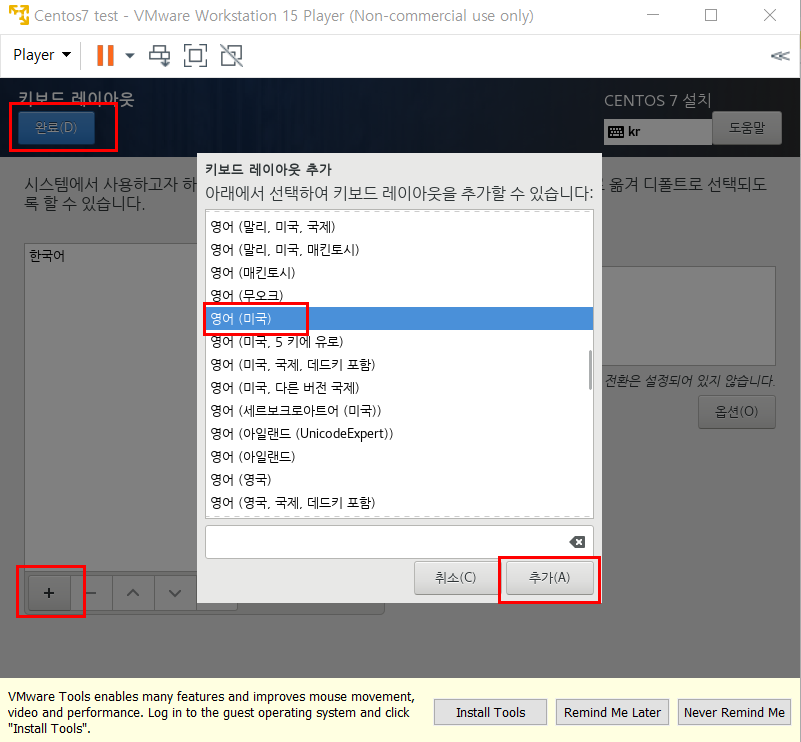Select 영어 (세르보크로아트어 (미국)) layout

(399, 411)
